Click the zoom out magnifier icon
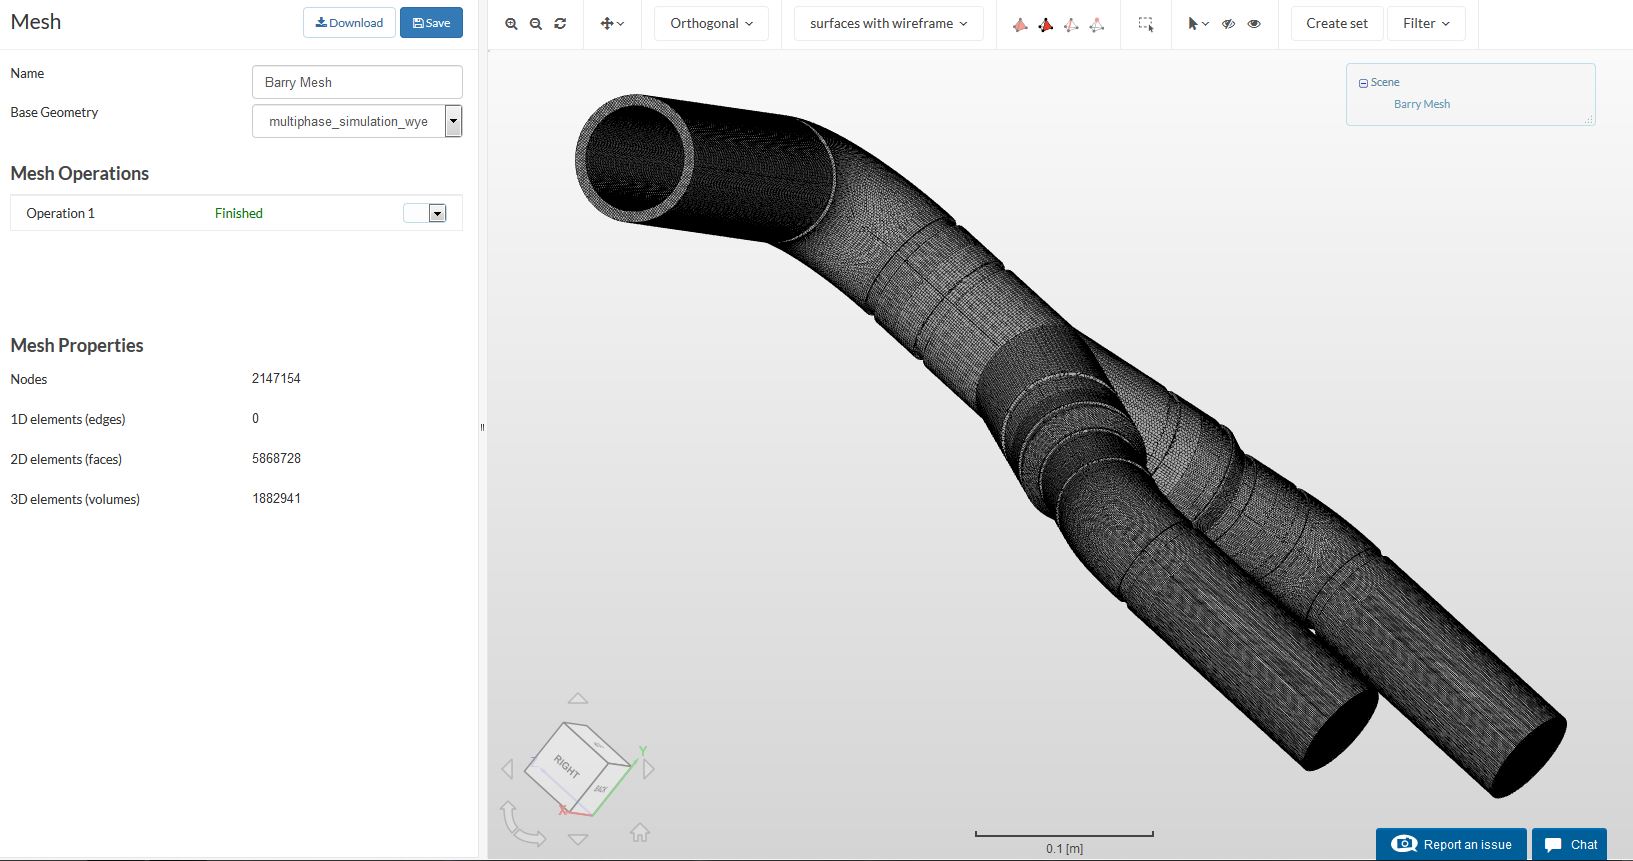 [x=536, y=24]
